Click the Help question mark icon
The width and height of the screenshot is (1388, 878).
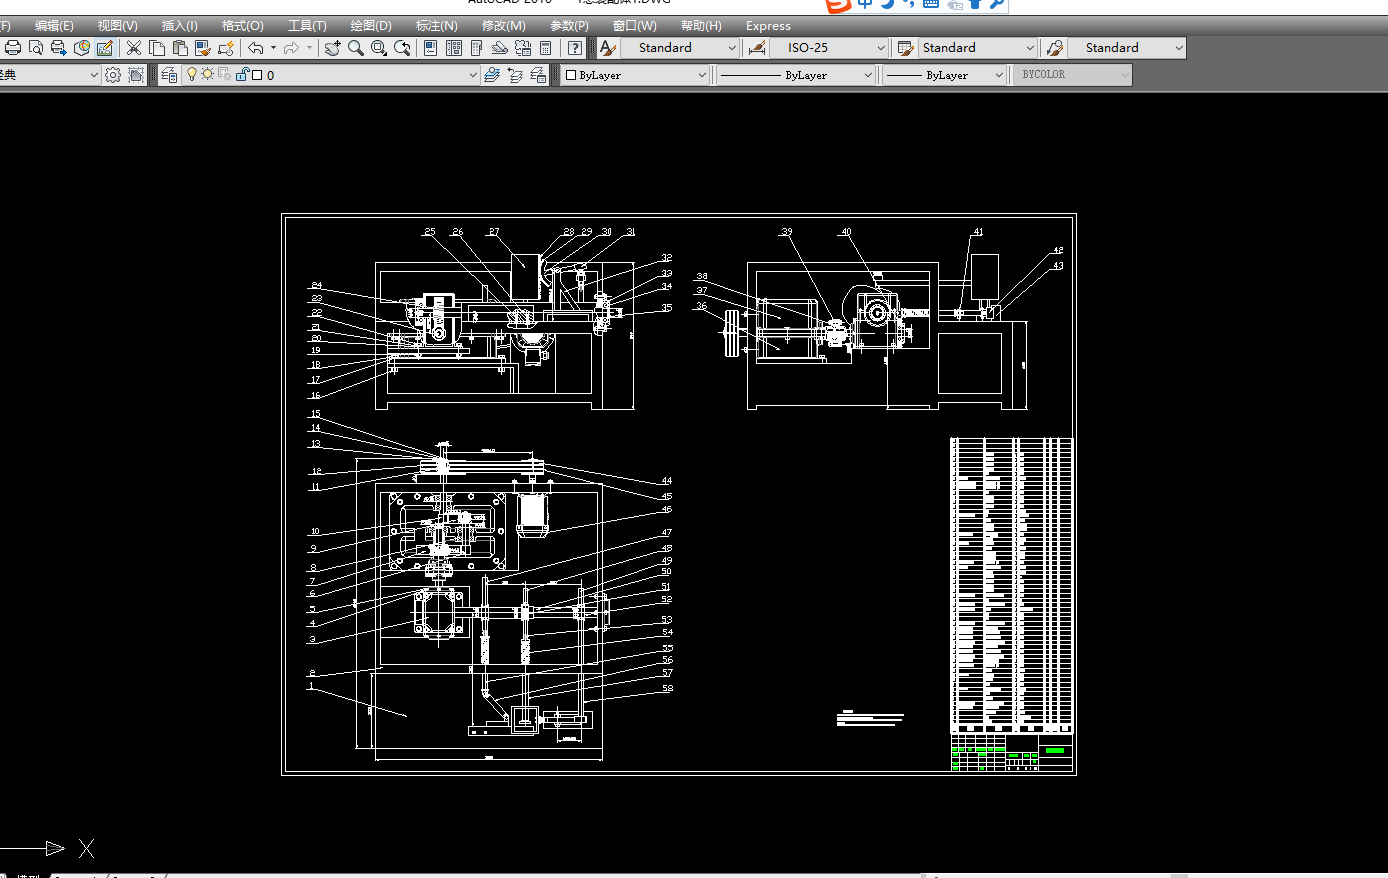click(x=575, y=48)
